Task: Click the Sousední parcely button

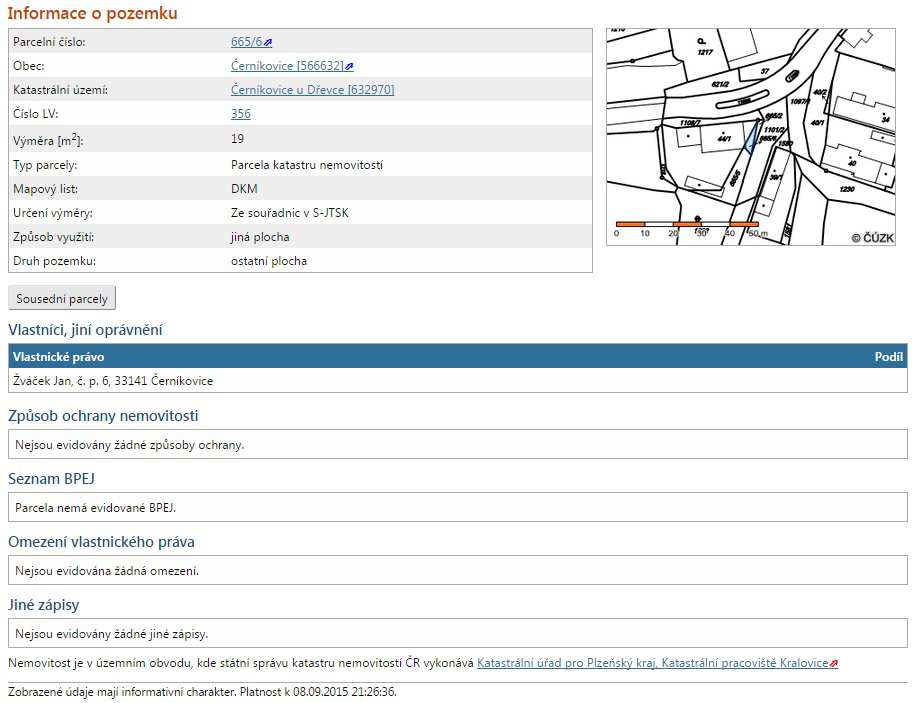Action: [62, 298]
